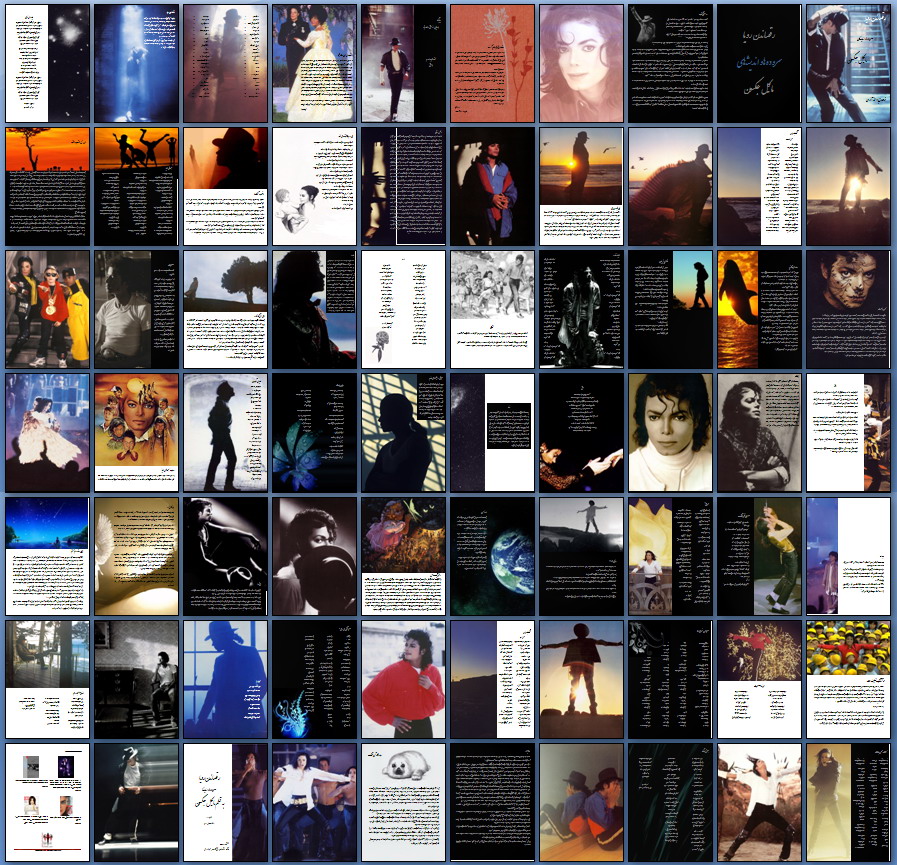This screenshot has height=865, width=897.
Task: Open the three kids in colorful outfits page
Action: (x=47, y=309)
